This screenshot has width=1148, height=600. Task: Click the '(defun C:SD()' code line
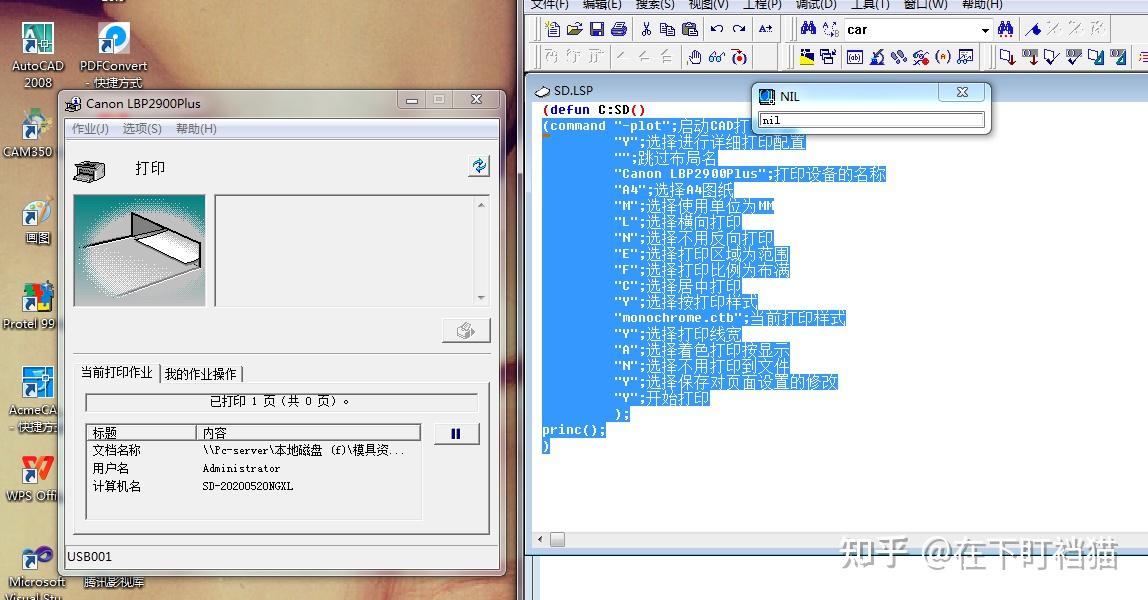[594, 110]
